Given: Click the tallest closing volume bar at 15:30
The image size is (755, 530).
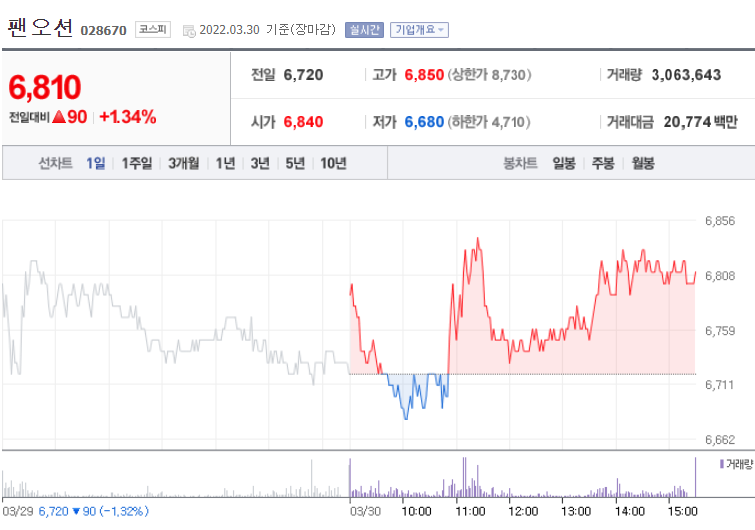Looking at the screenshot, I should point(695,477).
